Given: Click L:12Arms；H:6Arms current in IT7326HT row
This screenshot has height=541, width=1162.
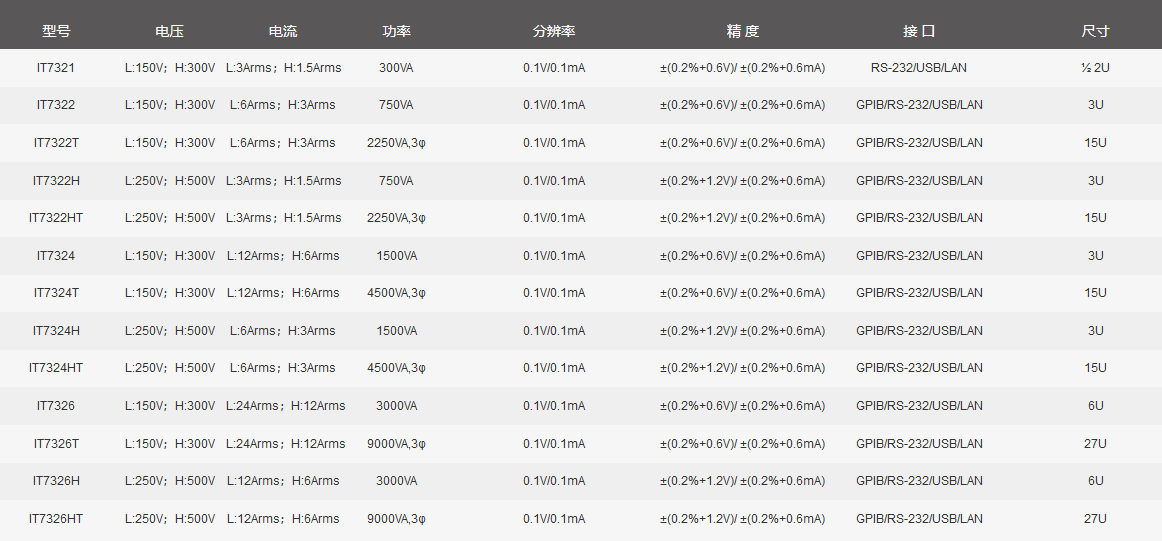Looking at the screenshot, I should 283,519.
